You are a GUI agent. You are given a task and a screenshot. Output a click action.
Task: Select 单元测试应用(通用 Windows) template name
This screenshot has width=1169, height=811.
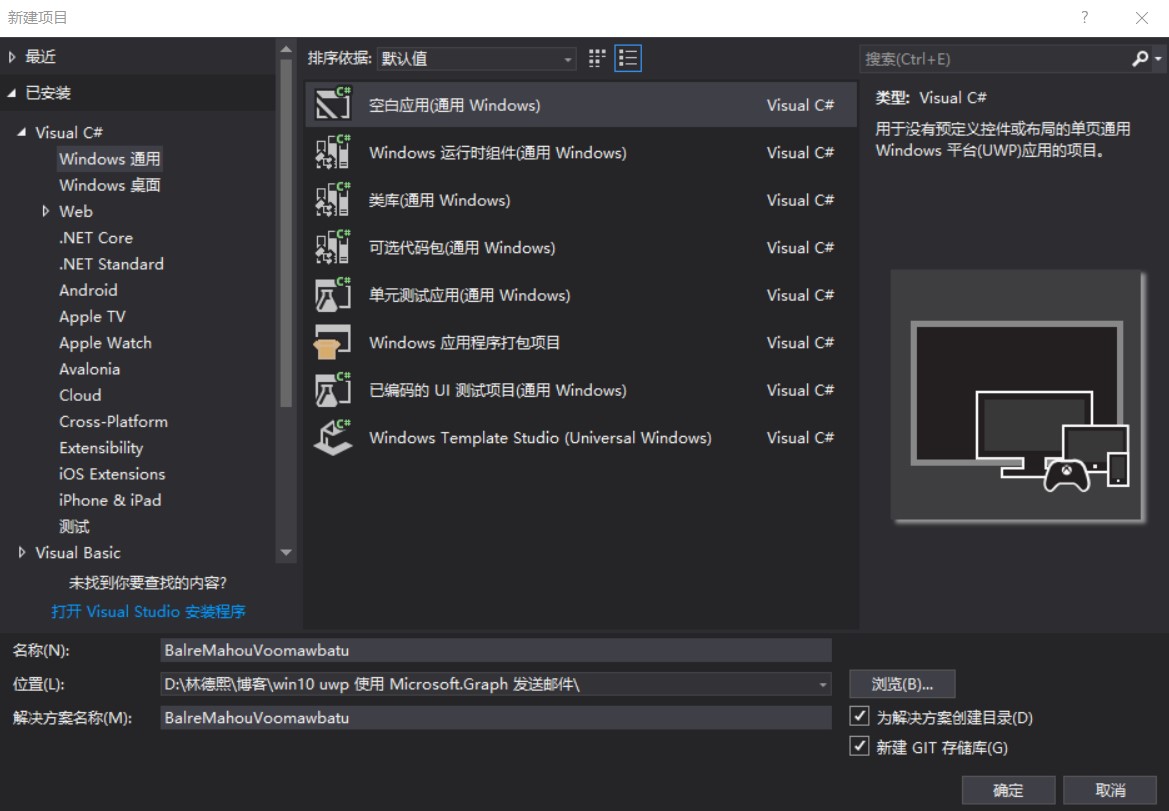click(469, 295)
